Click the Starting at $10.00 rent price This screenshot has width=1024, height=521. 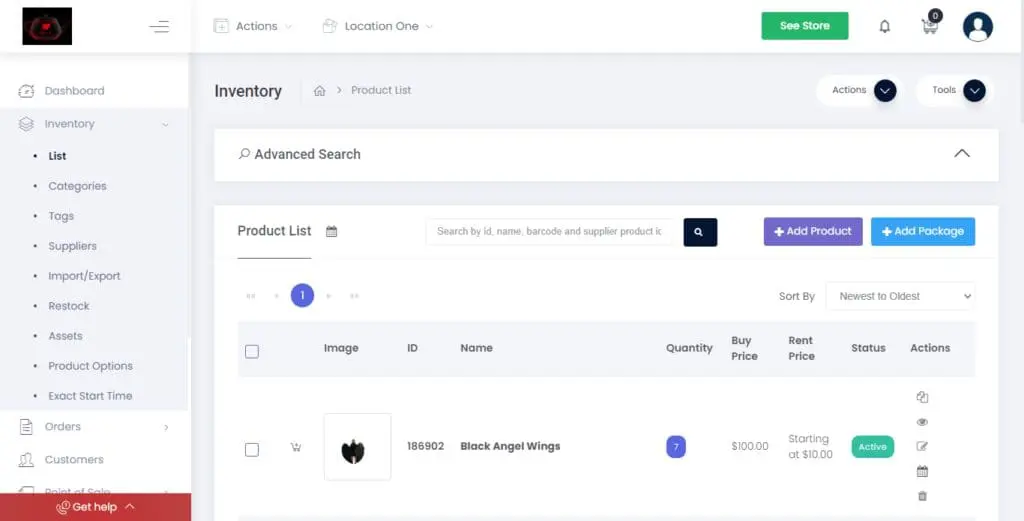pyautogui.click(x=810, y=447)
